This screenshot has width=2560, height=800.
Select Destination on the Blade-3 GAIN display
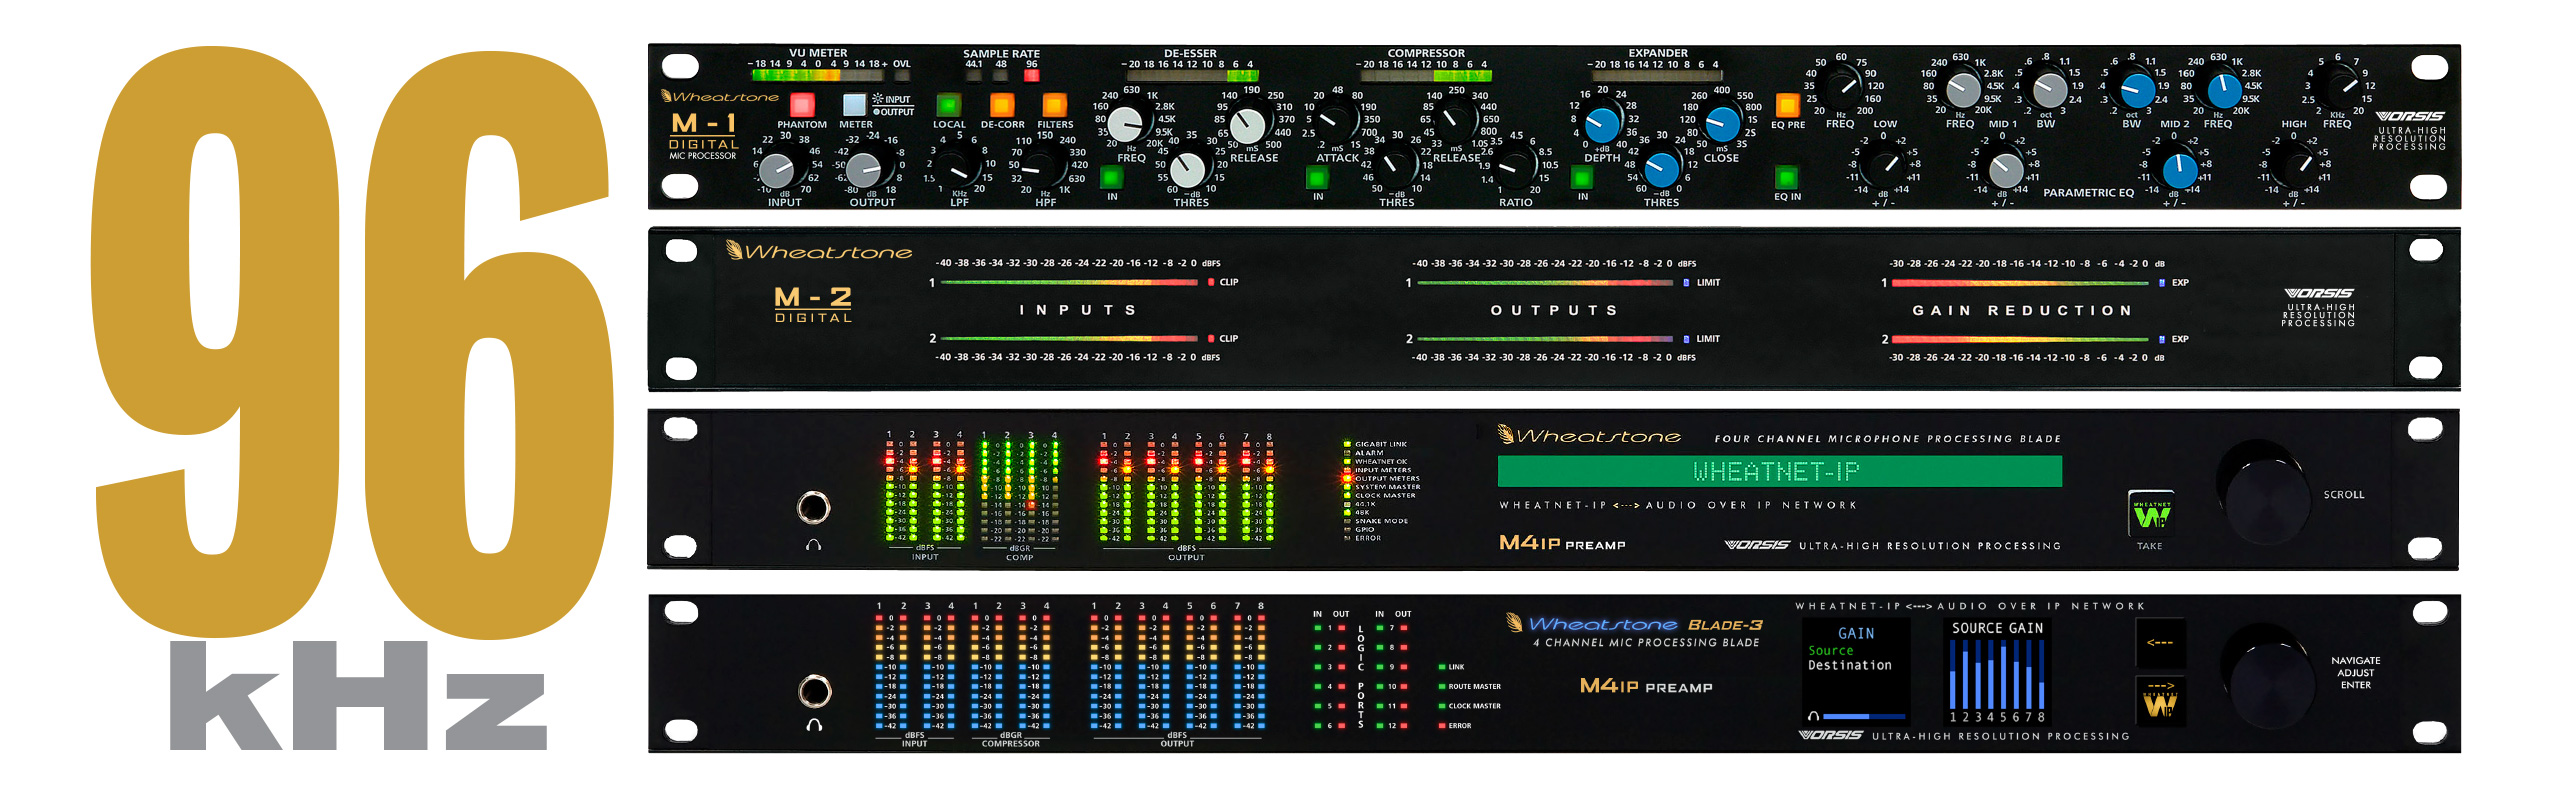[1849, 666]
